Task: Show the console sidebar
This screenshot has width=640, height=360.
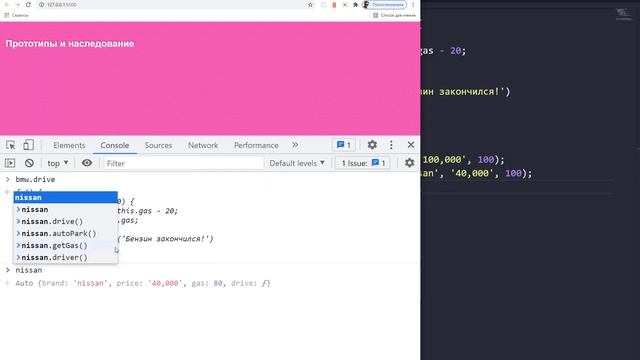Action: (10, 163)
